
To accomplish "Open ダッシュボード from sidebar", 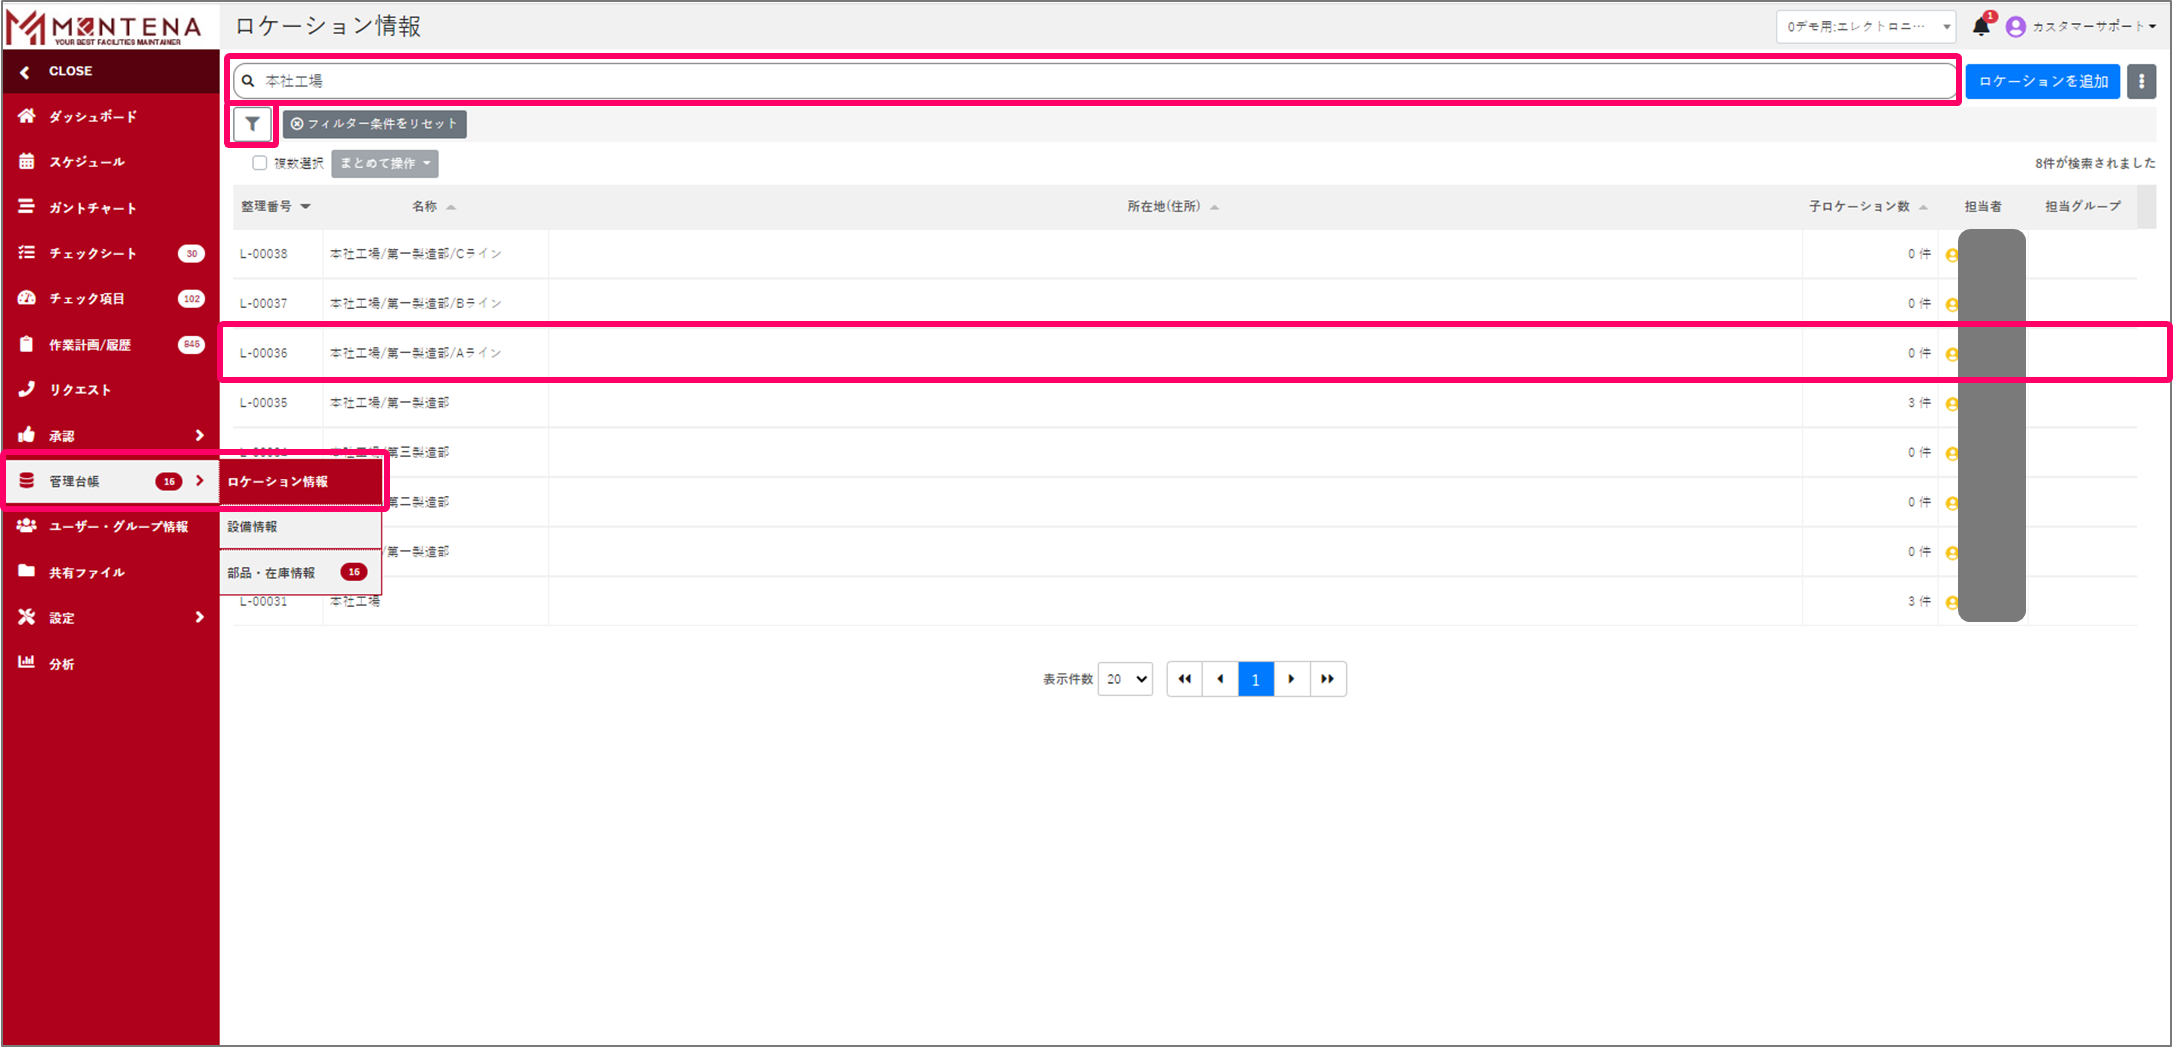I will point(93,117).
